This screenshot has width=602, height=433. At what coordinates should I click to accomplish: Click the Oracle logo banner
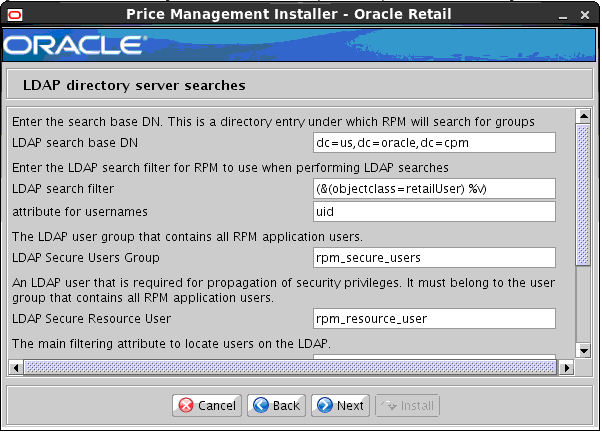point(299,45)
